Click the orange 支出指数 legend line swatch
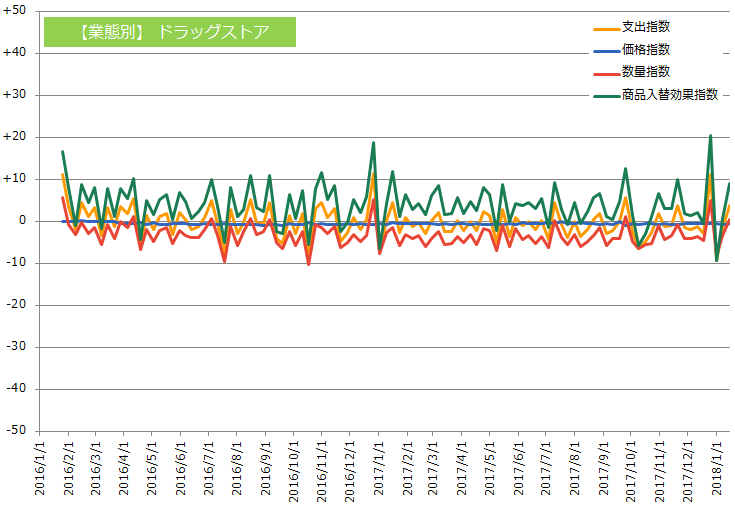The height and width of the screenshot is (510, 735). (x=607, y=29)
